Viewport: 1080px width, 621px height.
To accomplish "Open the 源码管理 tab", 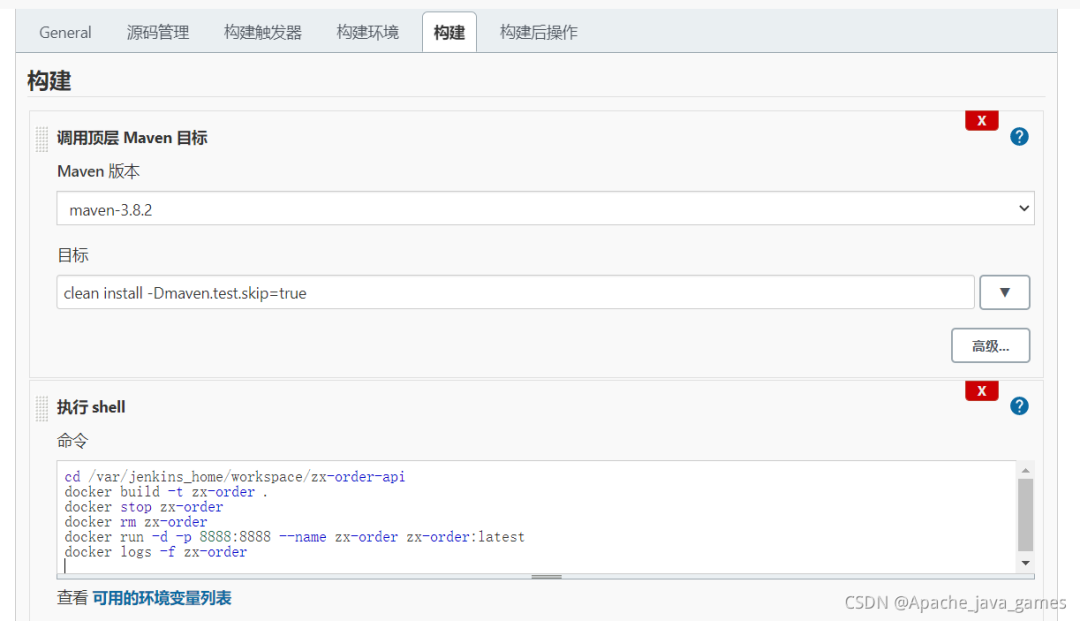I will click(157, 32).
